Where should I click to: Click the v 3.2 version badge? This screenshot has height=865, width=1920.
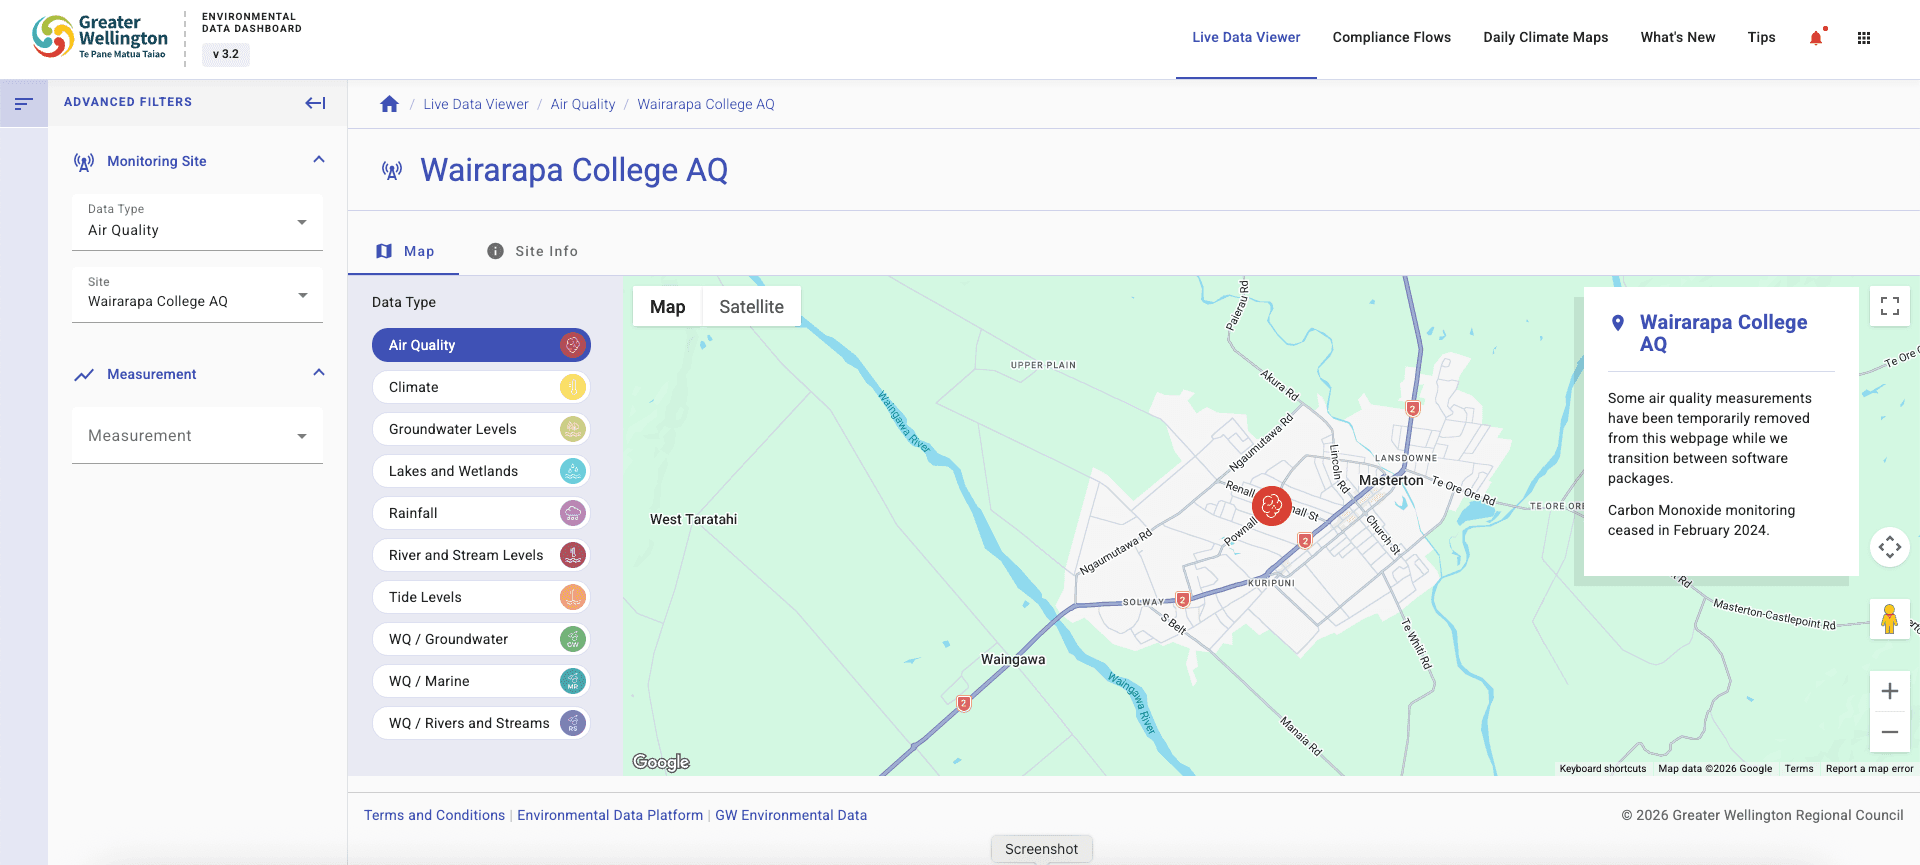(x=226, y=54)
